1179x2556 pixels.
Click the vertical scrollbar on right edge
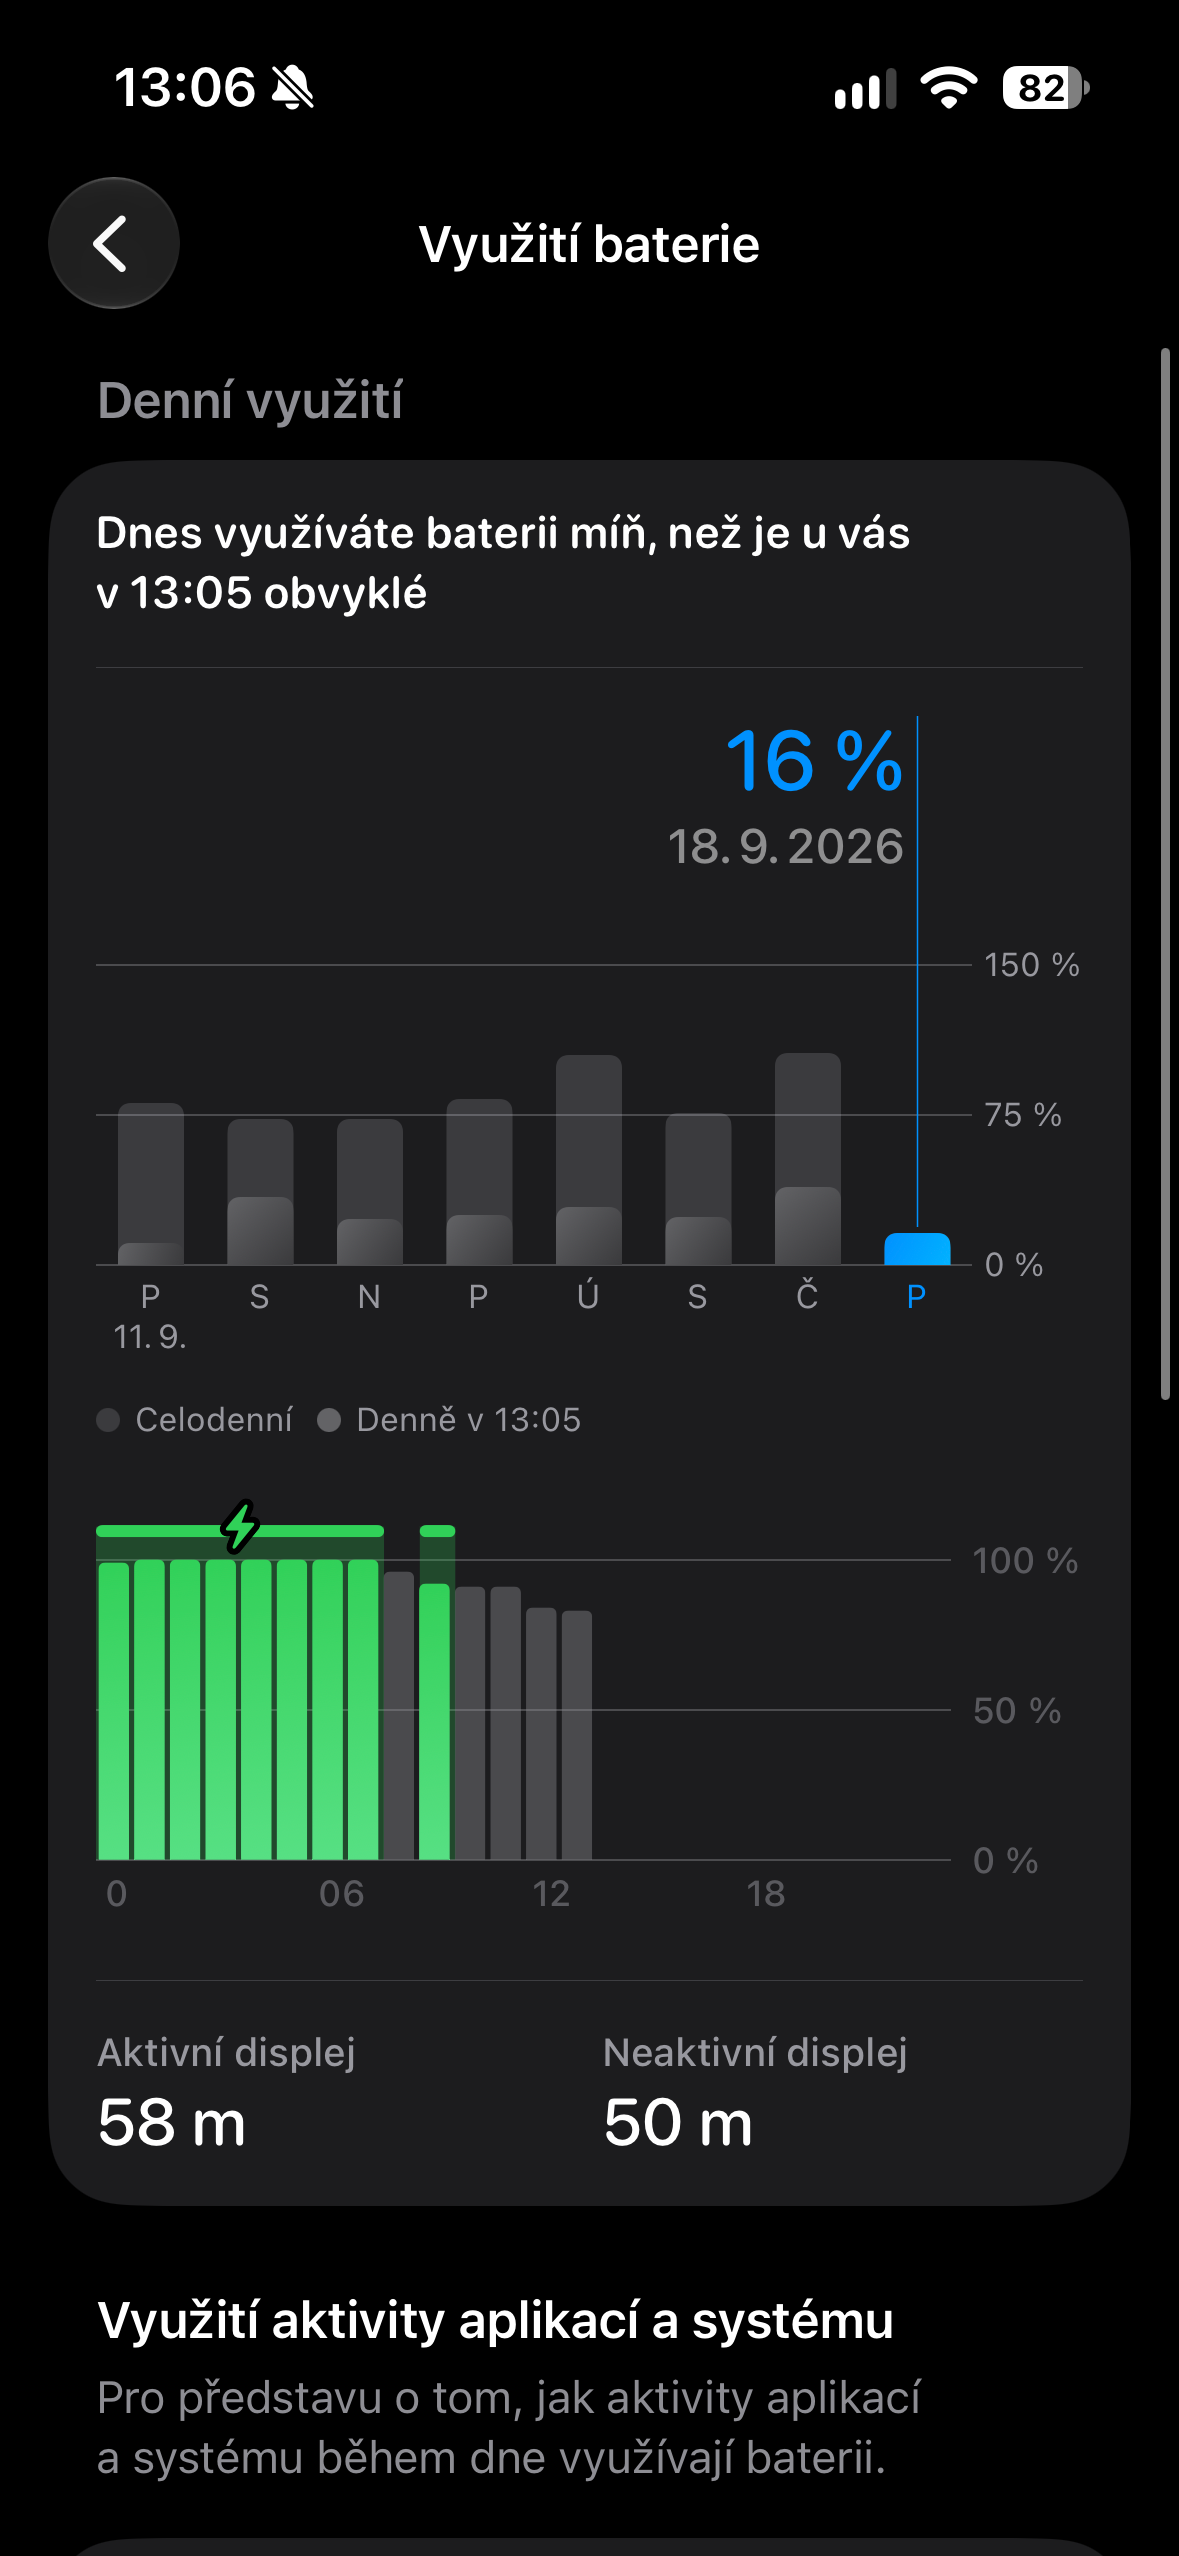click(x=1165, y=874)
